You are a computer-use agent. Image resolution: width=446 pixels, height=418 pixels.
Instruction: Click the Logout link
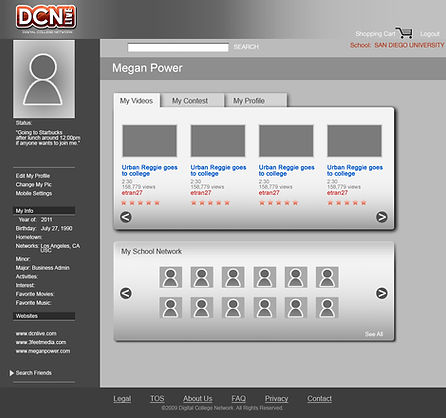point(430,34)
